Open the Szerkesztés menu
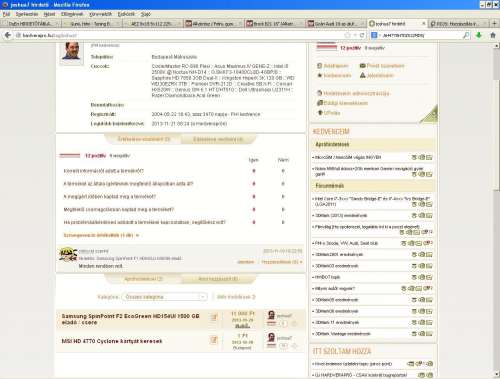 click(27, 14)
